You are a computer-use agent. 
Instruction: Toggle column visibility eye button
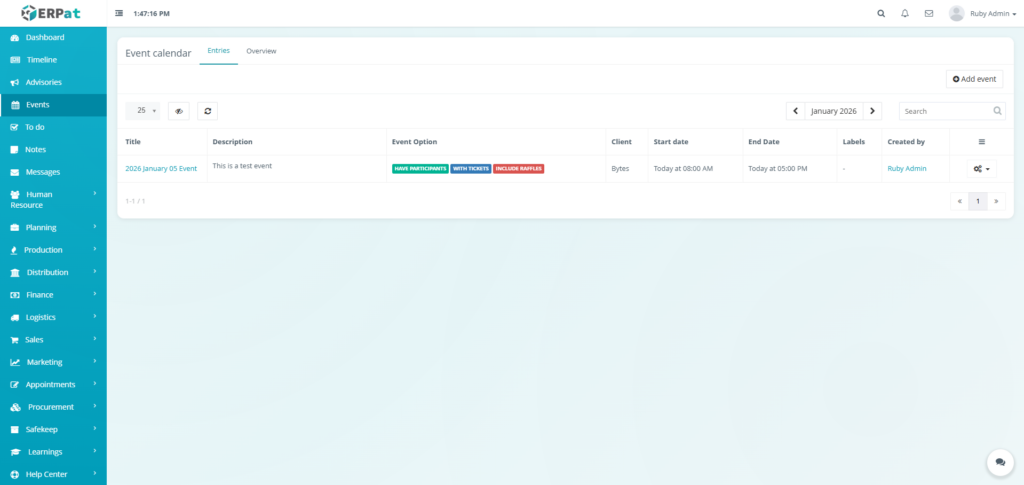click(x=179, y=111)
